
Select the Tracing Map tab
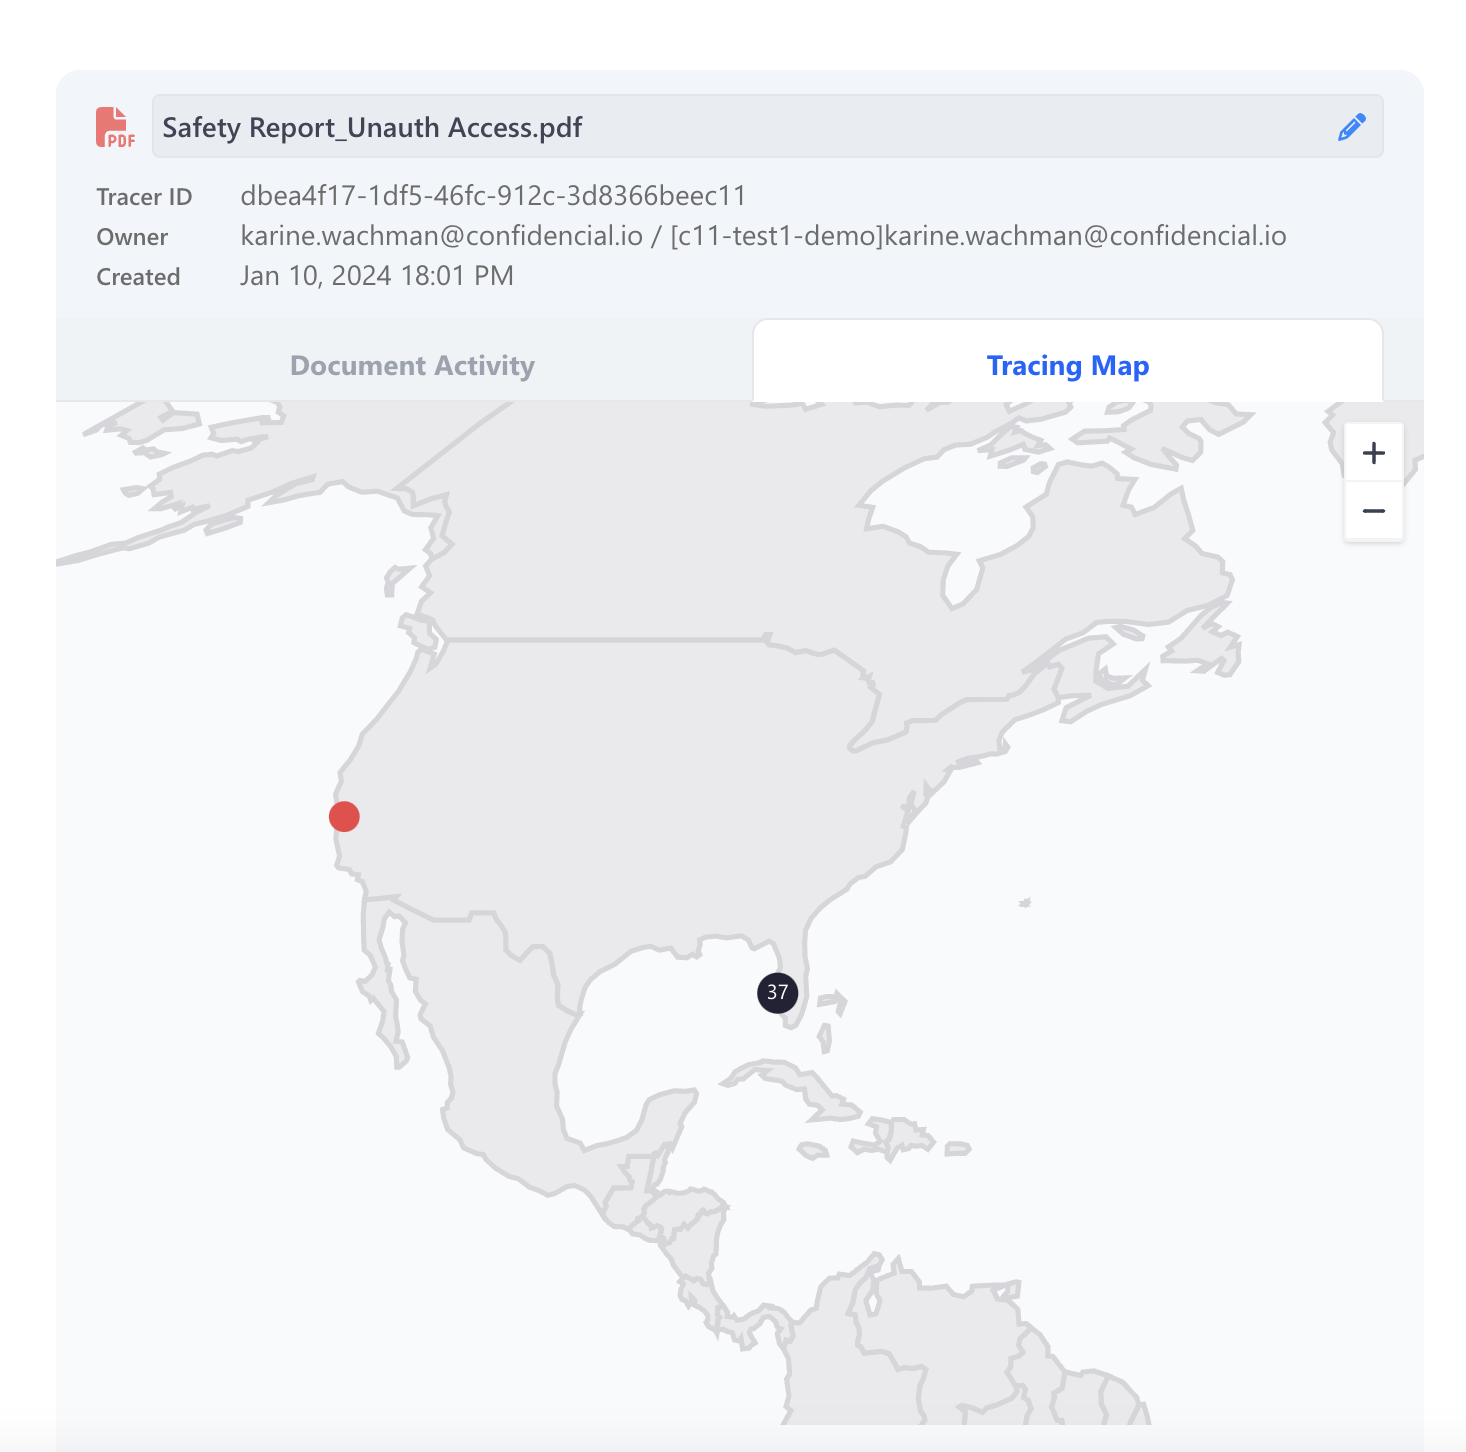point(1067,366)
